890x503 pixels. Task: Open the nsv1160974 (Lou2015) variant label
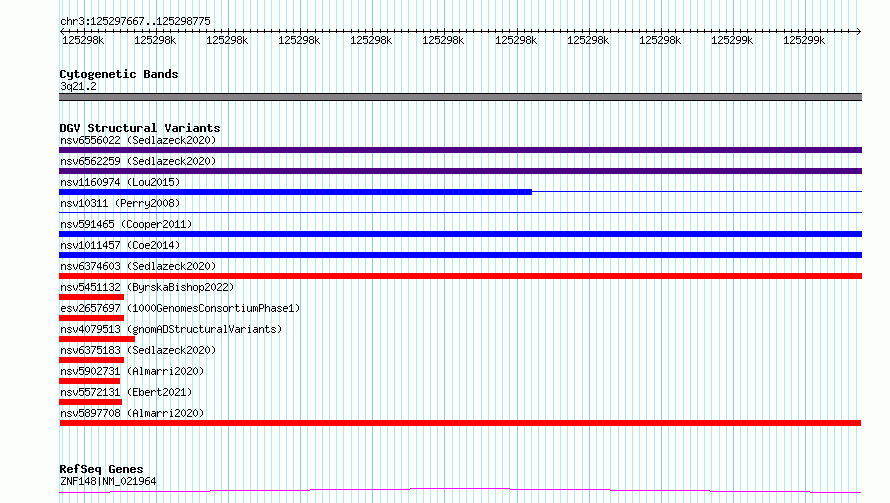click(x=120, y=182)
